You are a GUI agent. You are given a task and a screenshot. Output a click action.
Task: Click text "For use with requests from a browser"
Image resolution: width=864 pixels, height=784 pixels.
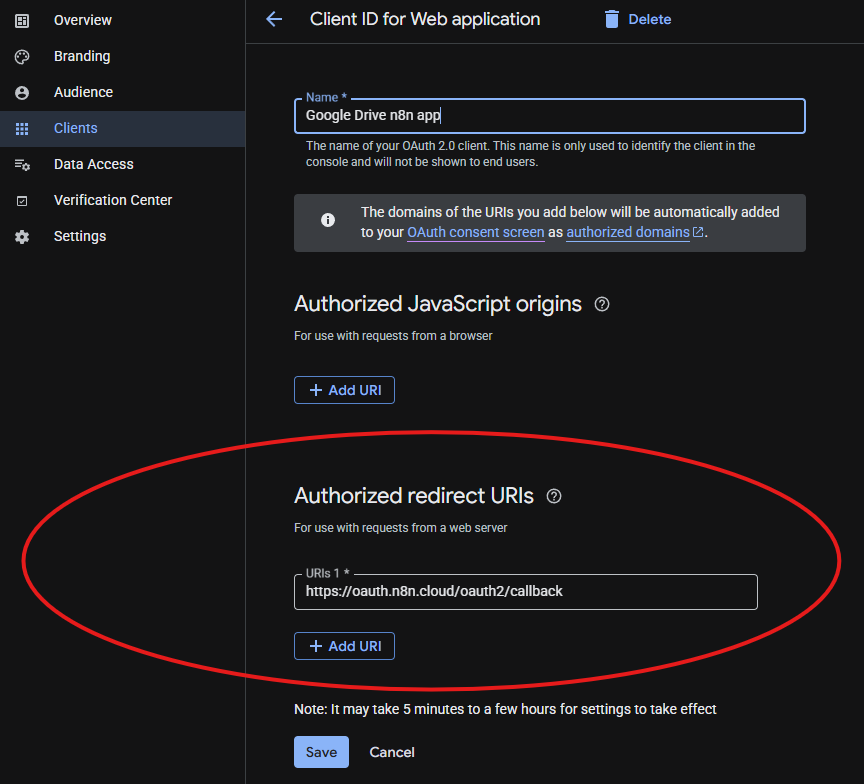pos(393,336)
